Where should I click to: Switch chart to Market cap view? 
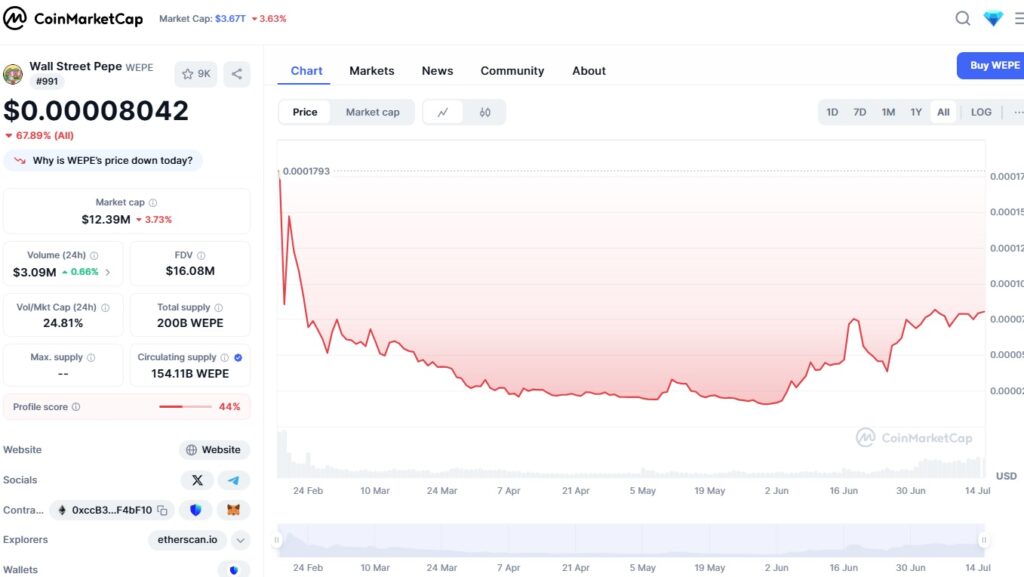pos(372,112)
